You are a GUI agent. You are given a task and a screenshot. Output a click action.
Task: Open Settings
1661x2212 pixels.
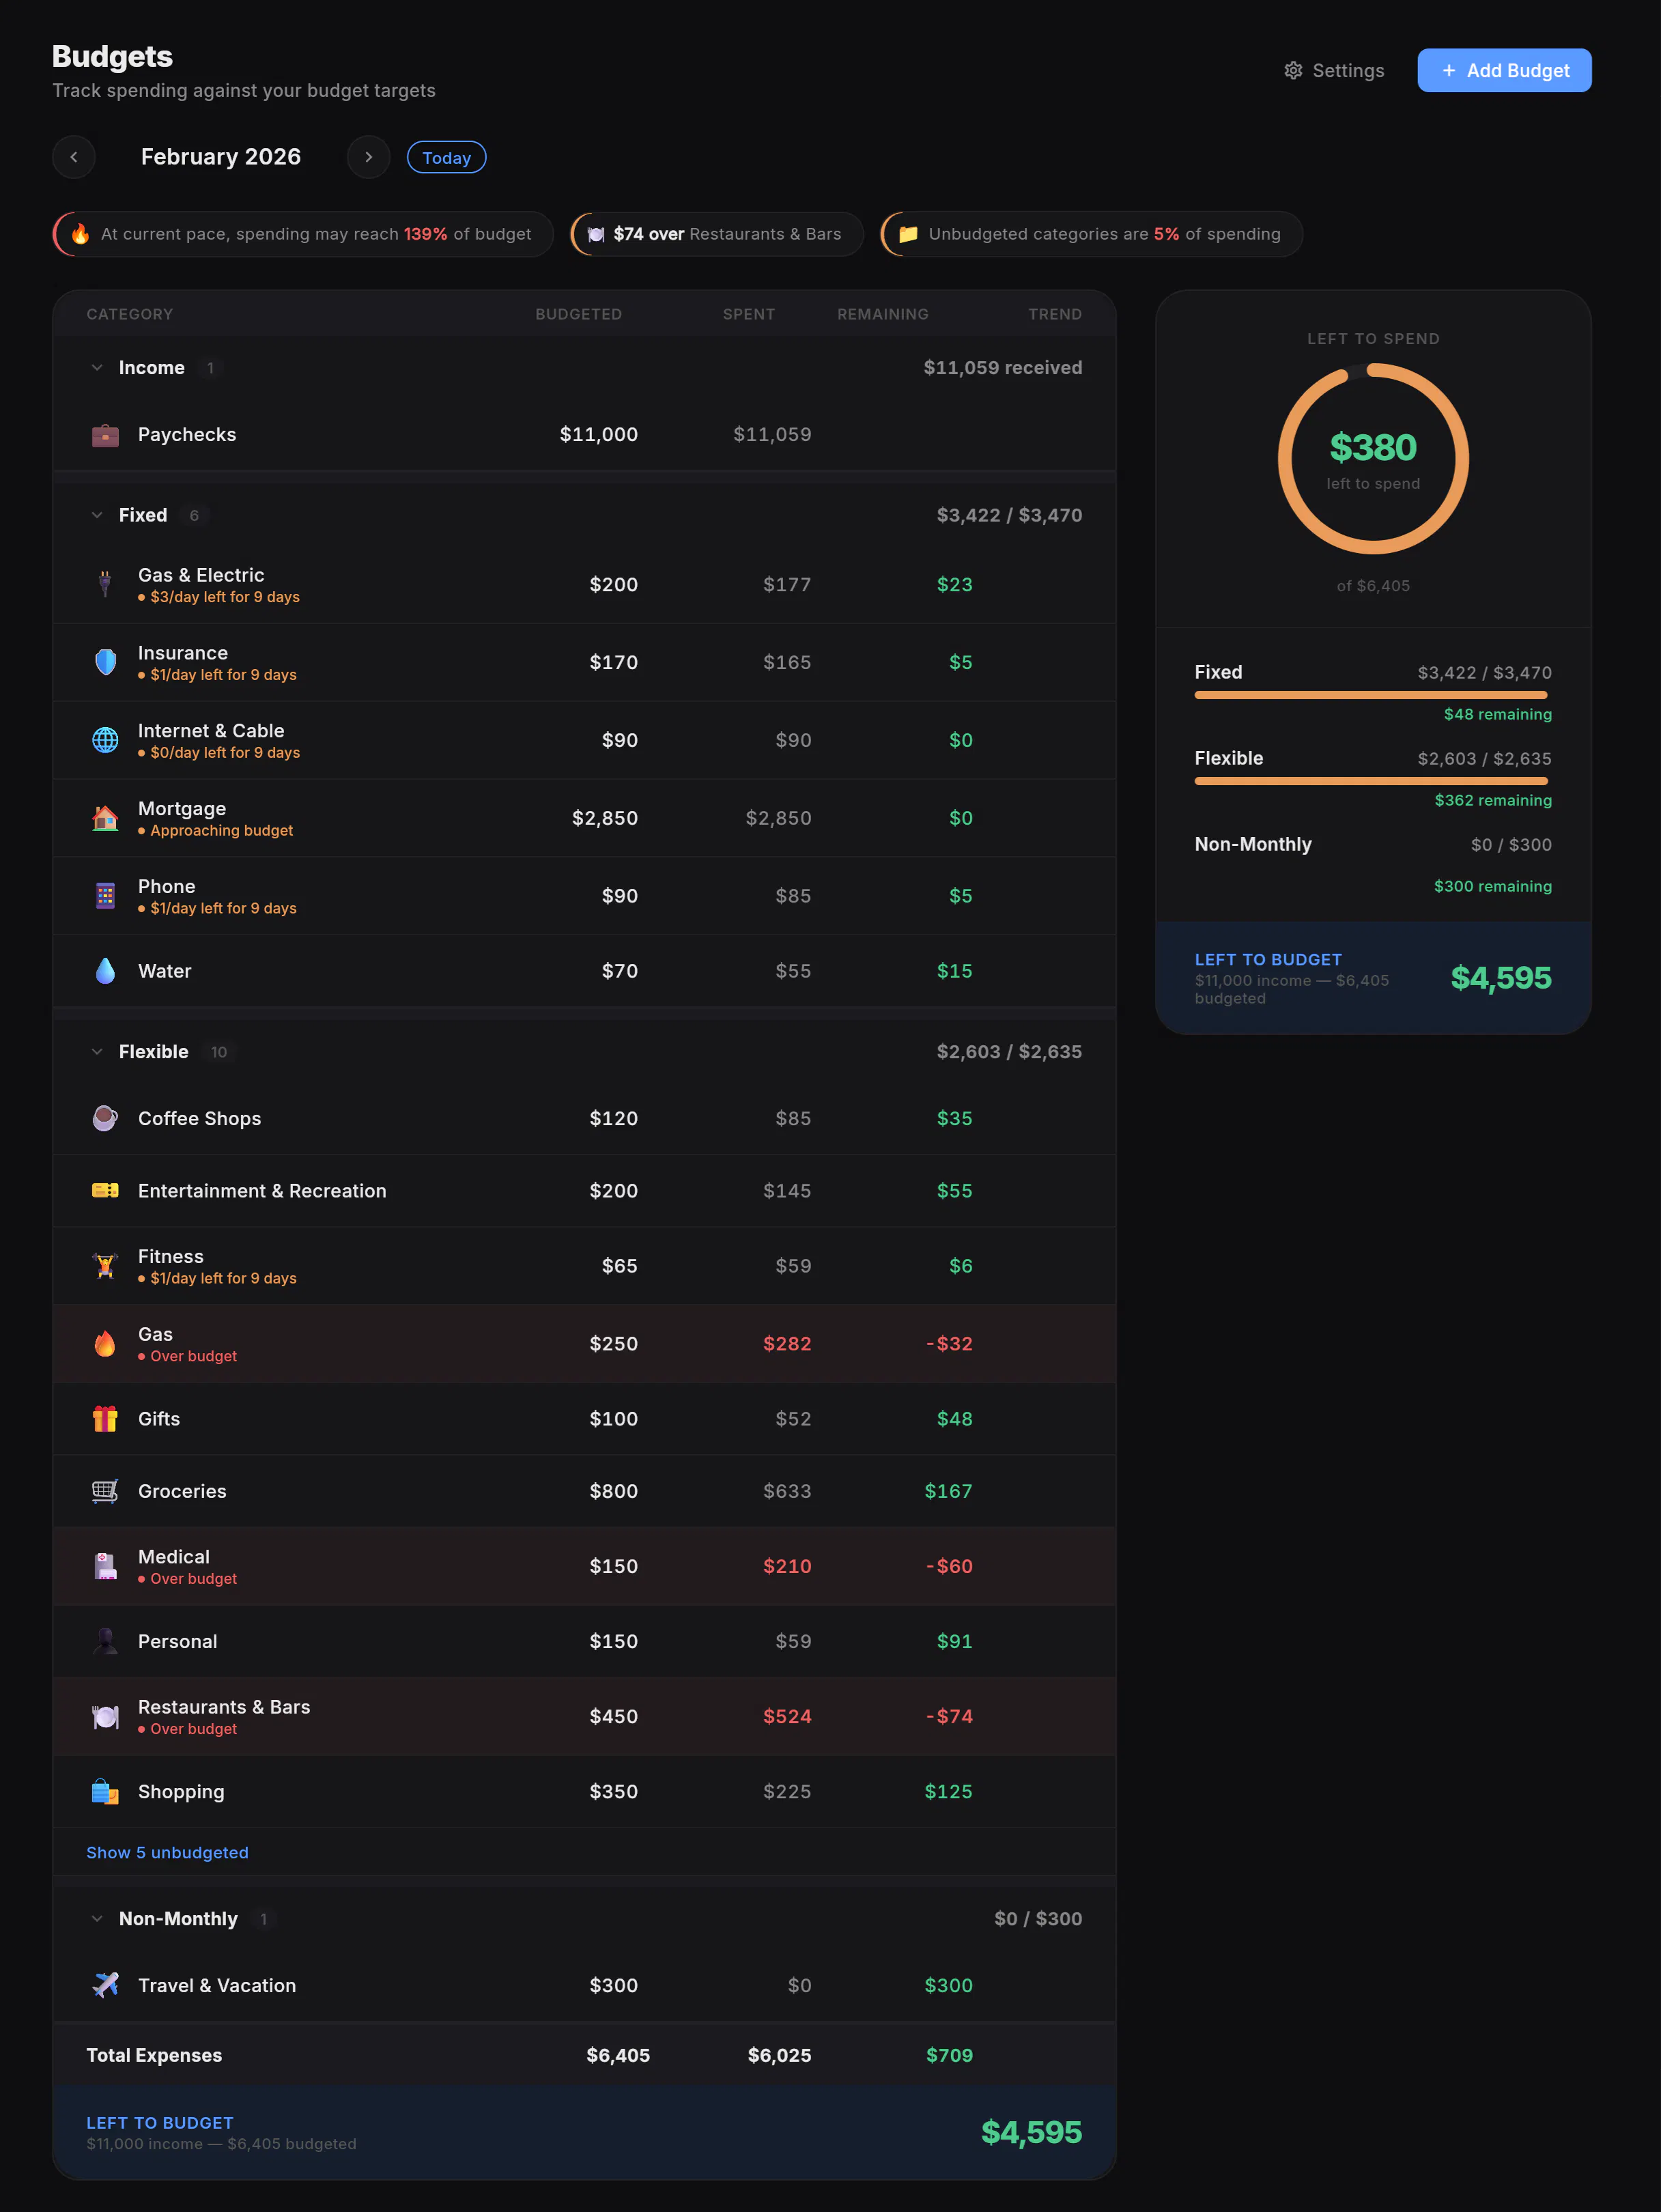point(1334,71)
